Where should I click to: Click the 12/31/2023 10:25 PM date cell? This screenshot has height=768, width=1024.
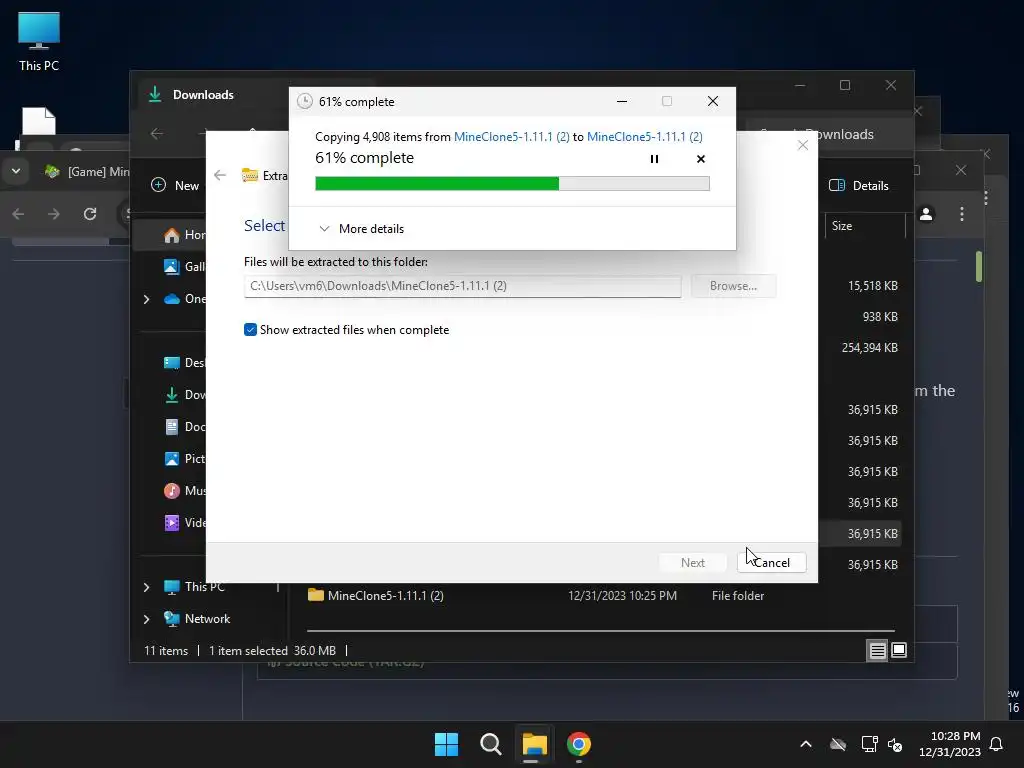622,596
